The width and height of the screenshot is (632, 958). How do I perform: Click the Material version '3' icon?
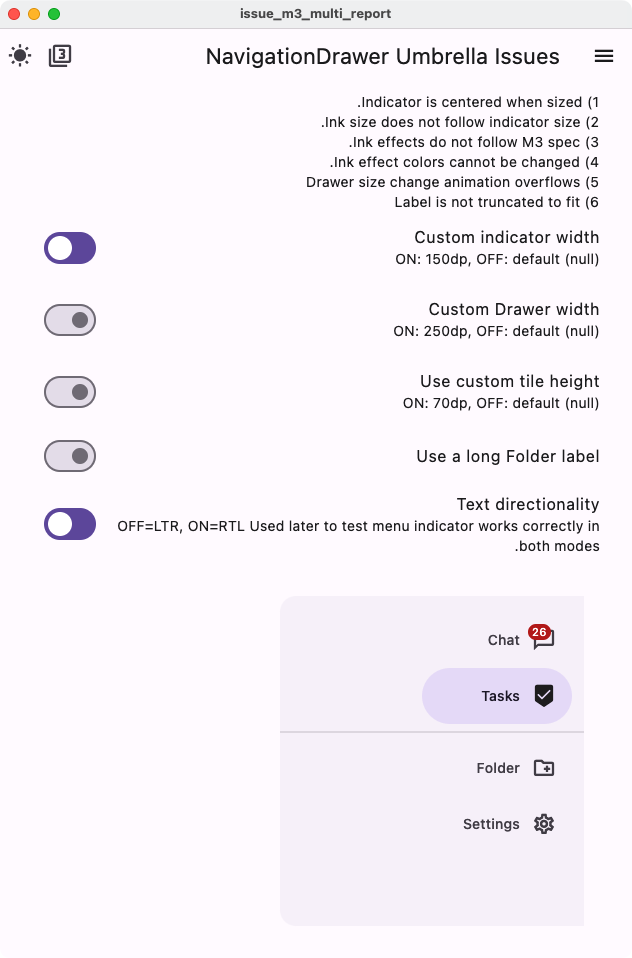59,56
